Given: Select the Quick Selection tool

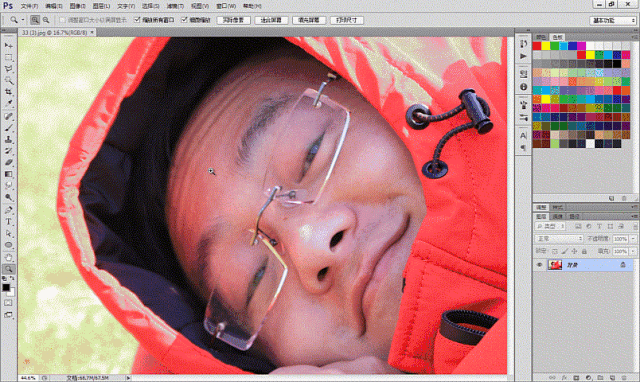Looking at the screenshot, I should [x=8, y=80].
